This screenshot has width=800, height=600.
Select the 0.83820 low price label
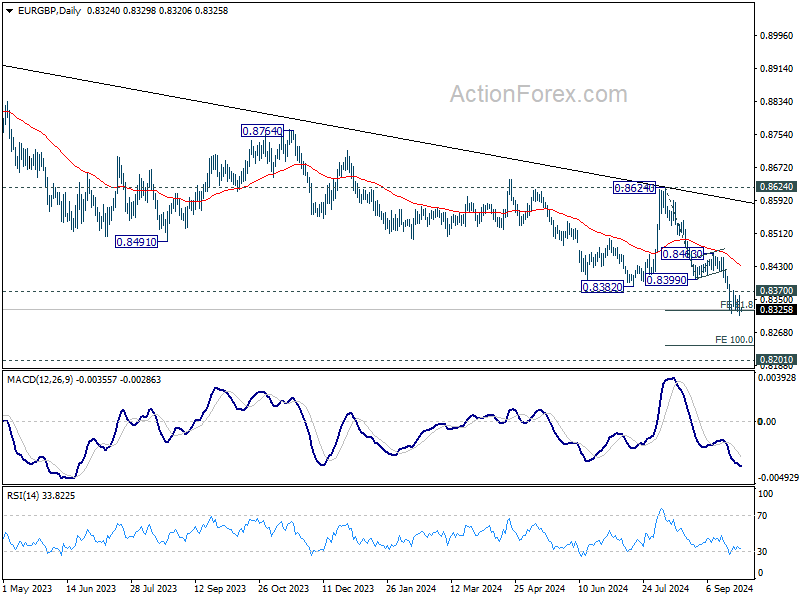(603, 287)
